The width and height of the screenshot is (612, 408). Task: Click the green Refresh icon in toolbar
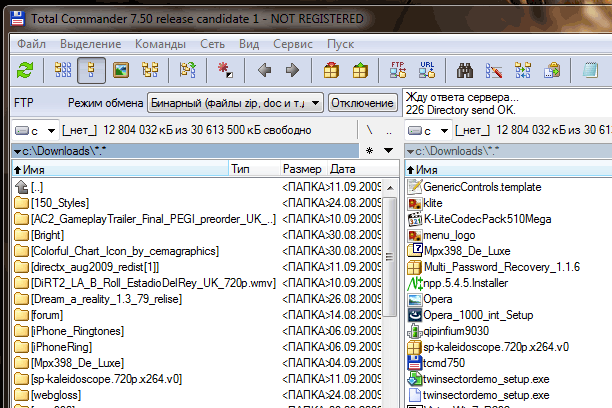pyautogui.click(x=25, y=70)
